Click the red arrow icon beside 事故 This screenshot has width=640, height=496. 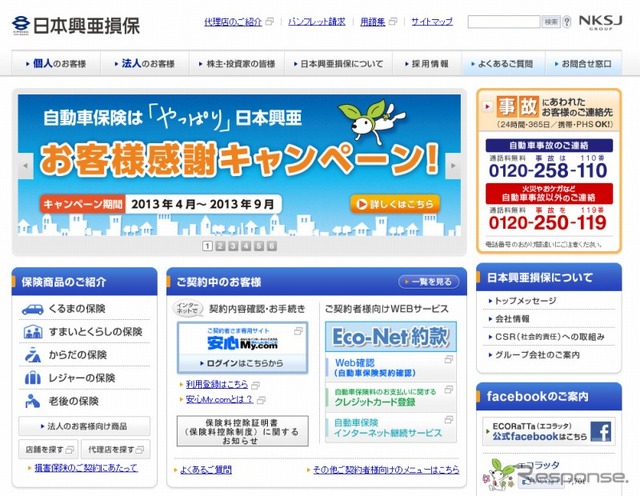[x=487, y=107]
